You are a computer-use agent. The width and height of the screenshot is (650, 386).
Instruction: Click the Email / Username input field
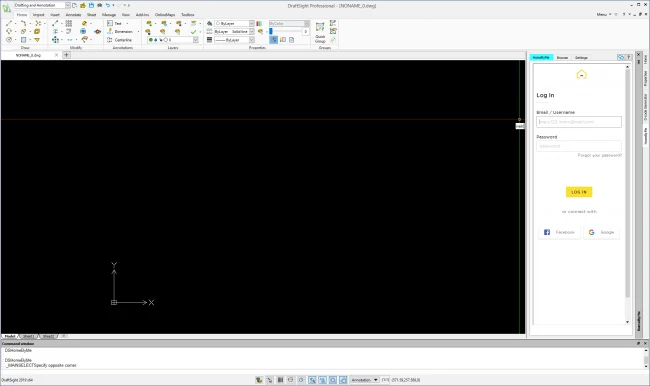(579, 122)
